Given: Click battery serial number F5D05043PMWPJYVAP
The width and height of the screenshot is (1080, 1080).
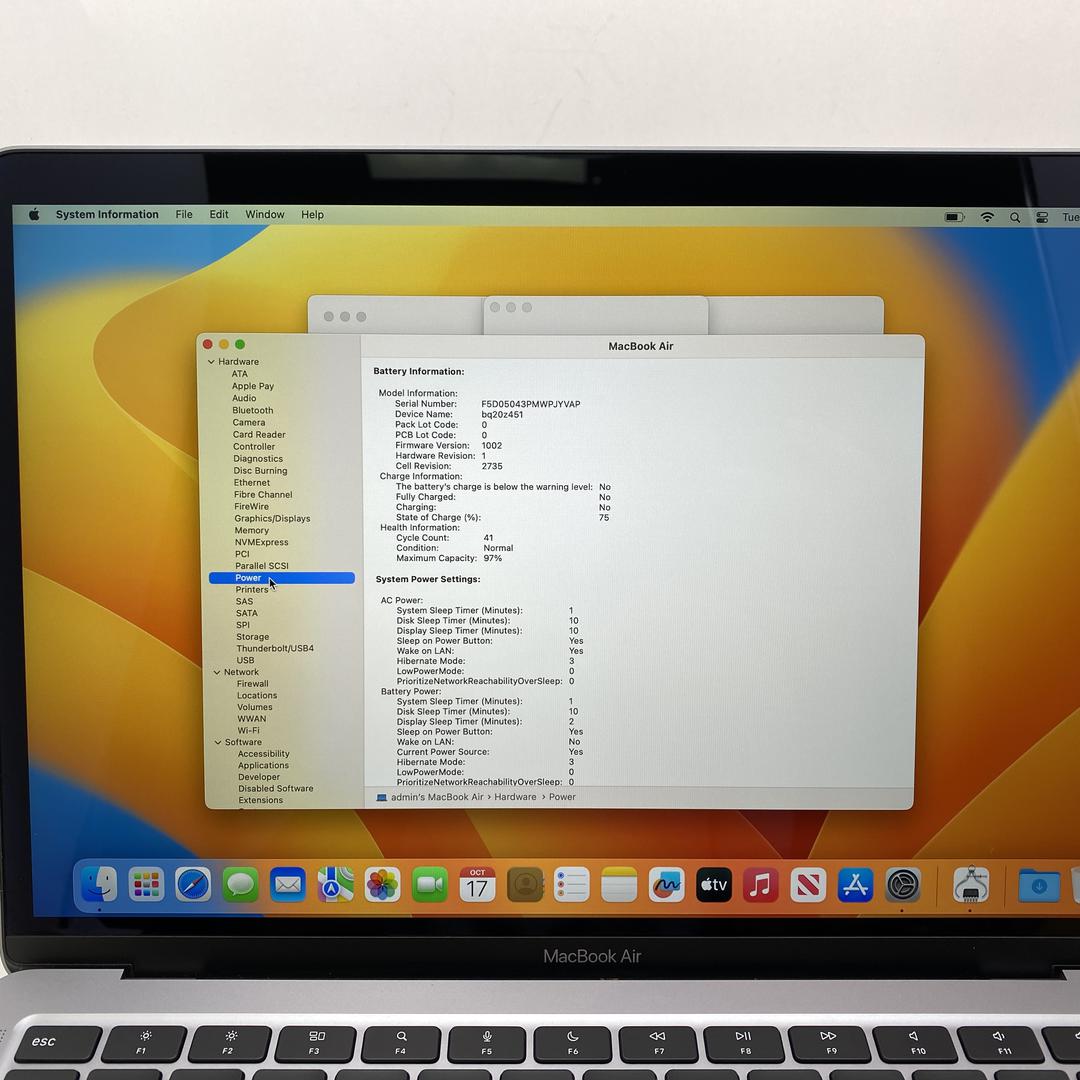Looking at the screenshot, I should coord(530,404).
